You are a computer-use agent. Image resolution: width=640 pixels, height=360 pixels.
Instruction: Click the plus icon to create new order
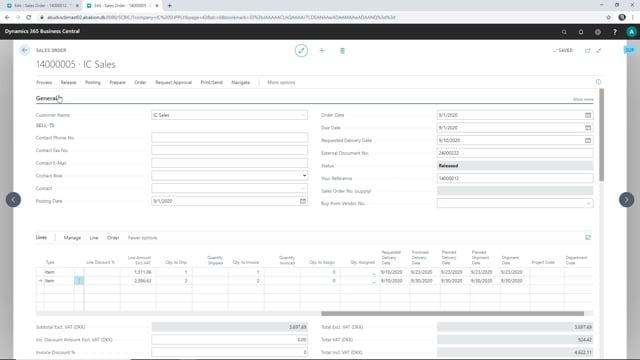tap(322, 51)
